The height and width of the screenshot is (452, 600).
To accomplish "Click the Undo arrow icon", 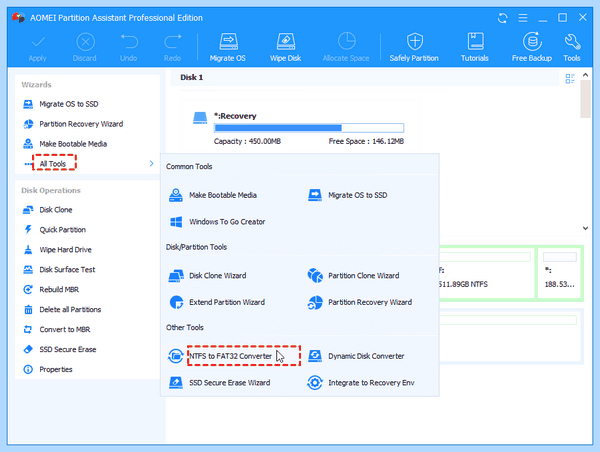I will (129, 42).
